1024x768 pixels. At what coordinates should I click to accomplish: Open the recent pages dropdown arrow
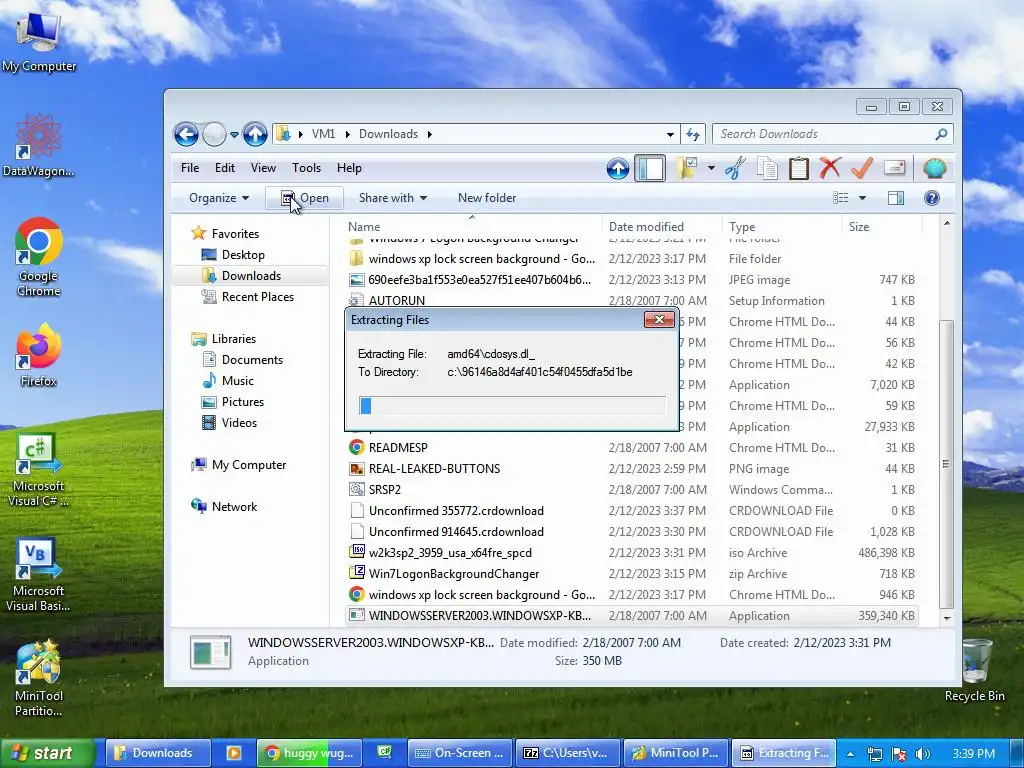tap(234, 135)
